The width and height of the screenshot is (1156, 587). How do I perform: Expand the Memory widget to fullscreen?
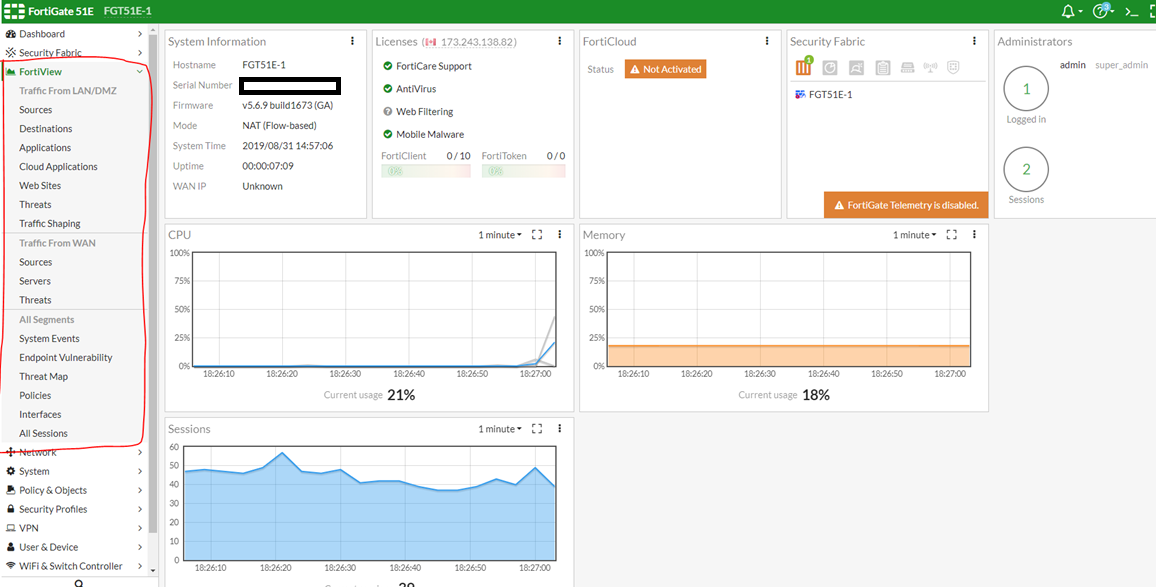tap(952, 235)
